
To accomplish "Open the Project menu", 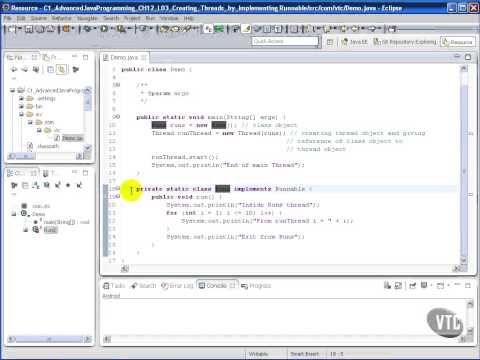I will point(132,18).
